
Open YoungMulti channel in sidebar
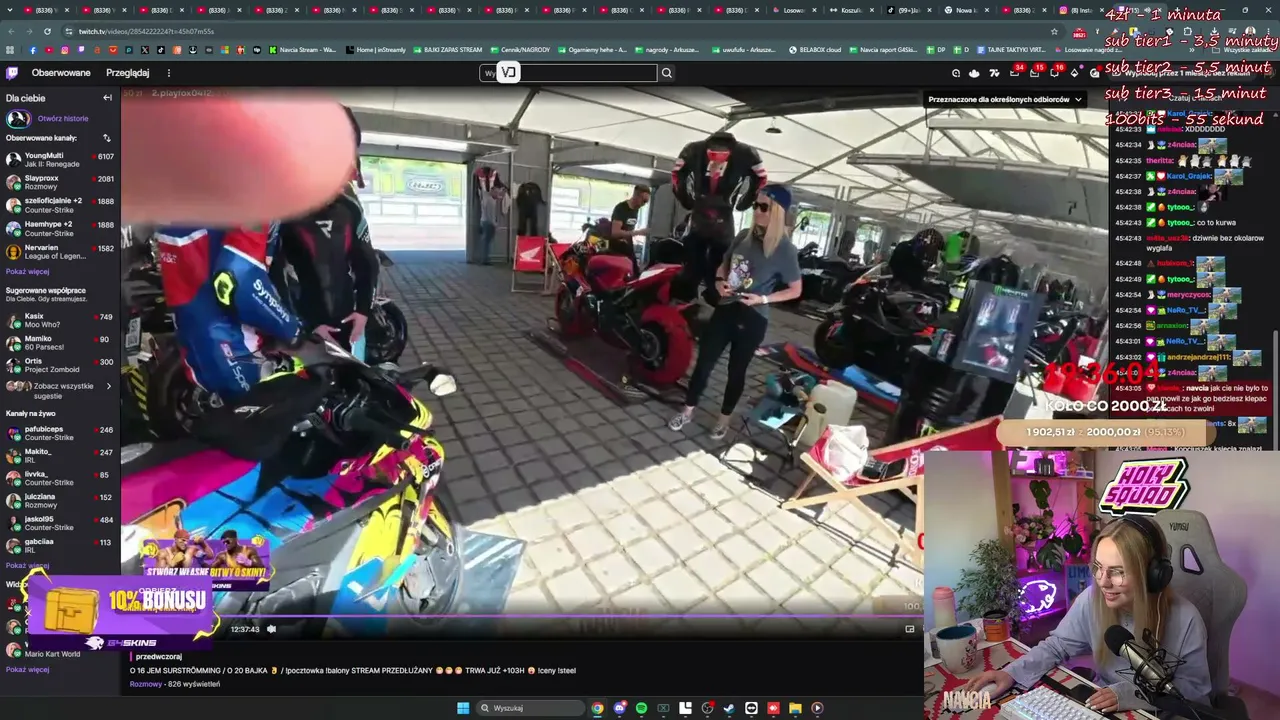coord(60,160)
